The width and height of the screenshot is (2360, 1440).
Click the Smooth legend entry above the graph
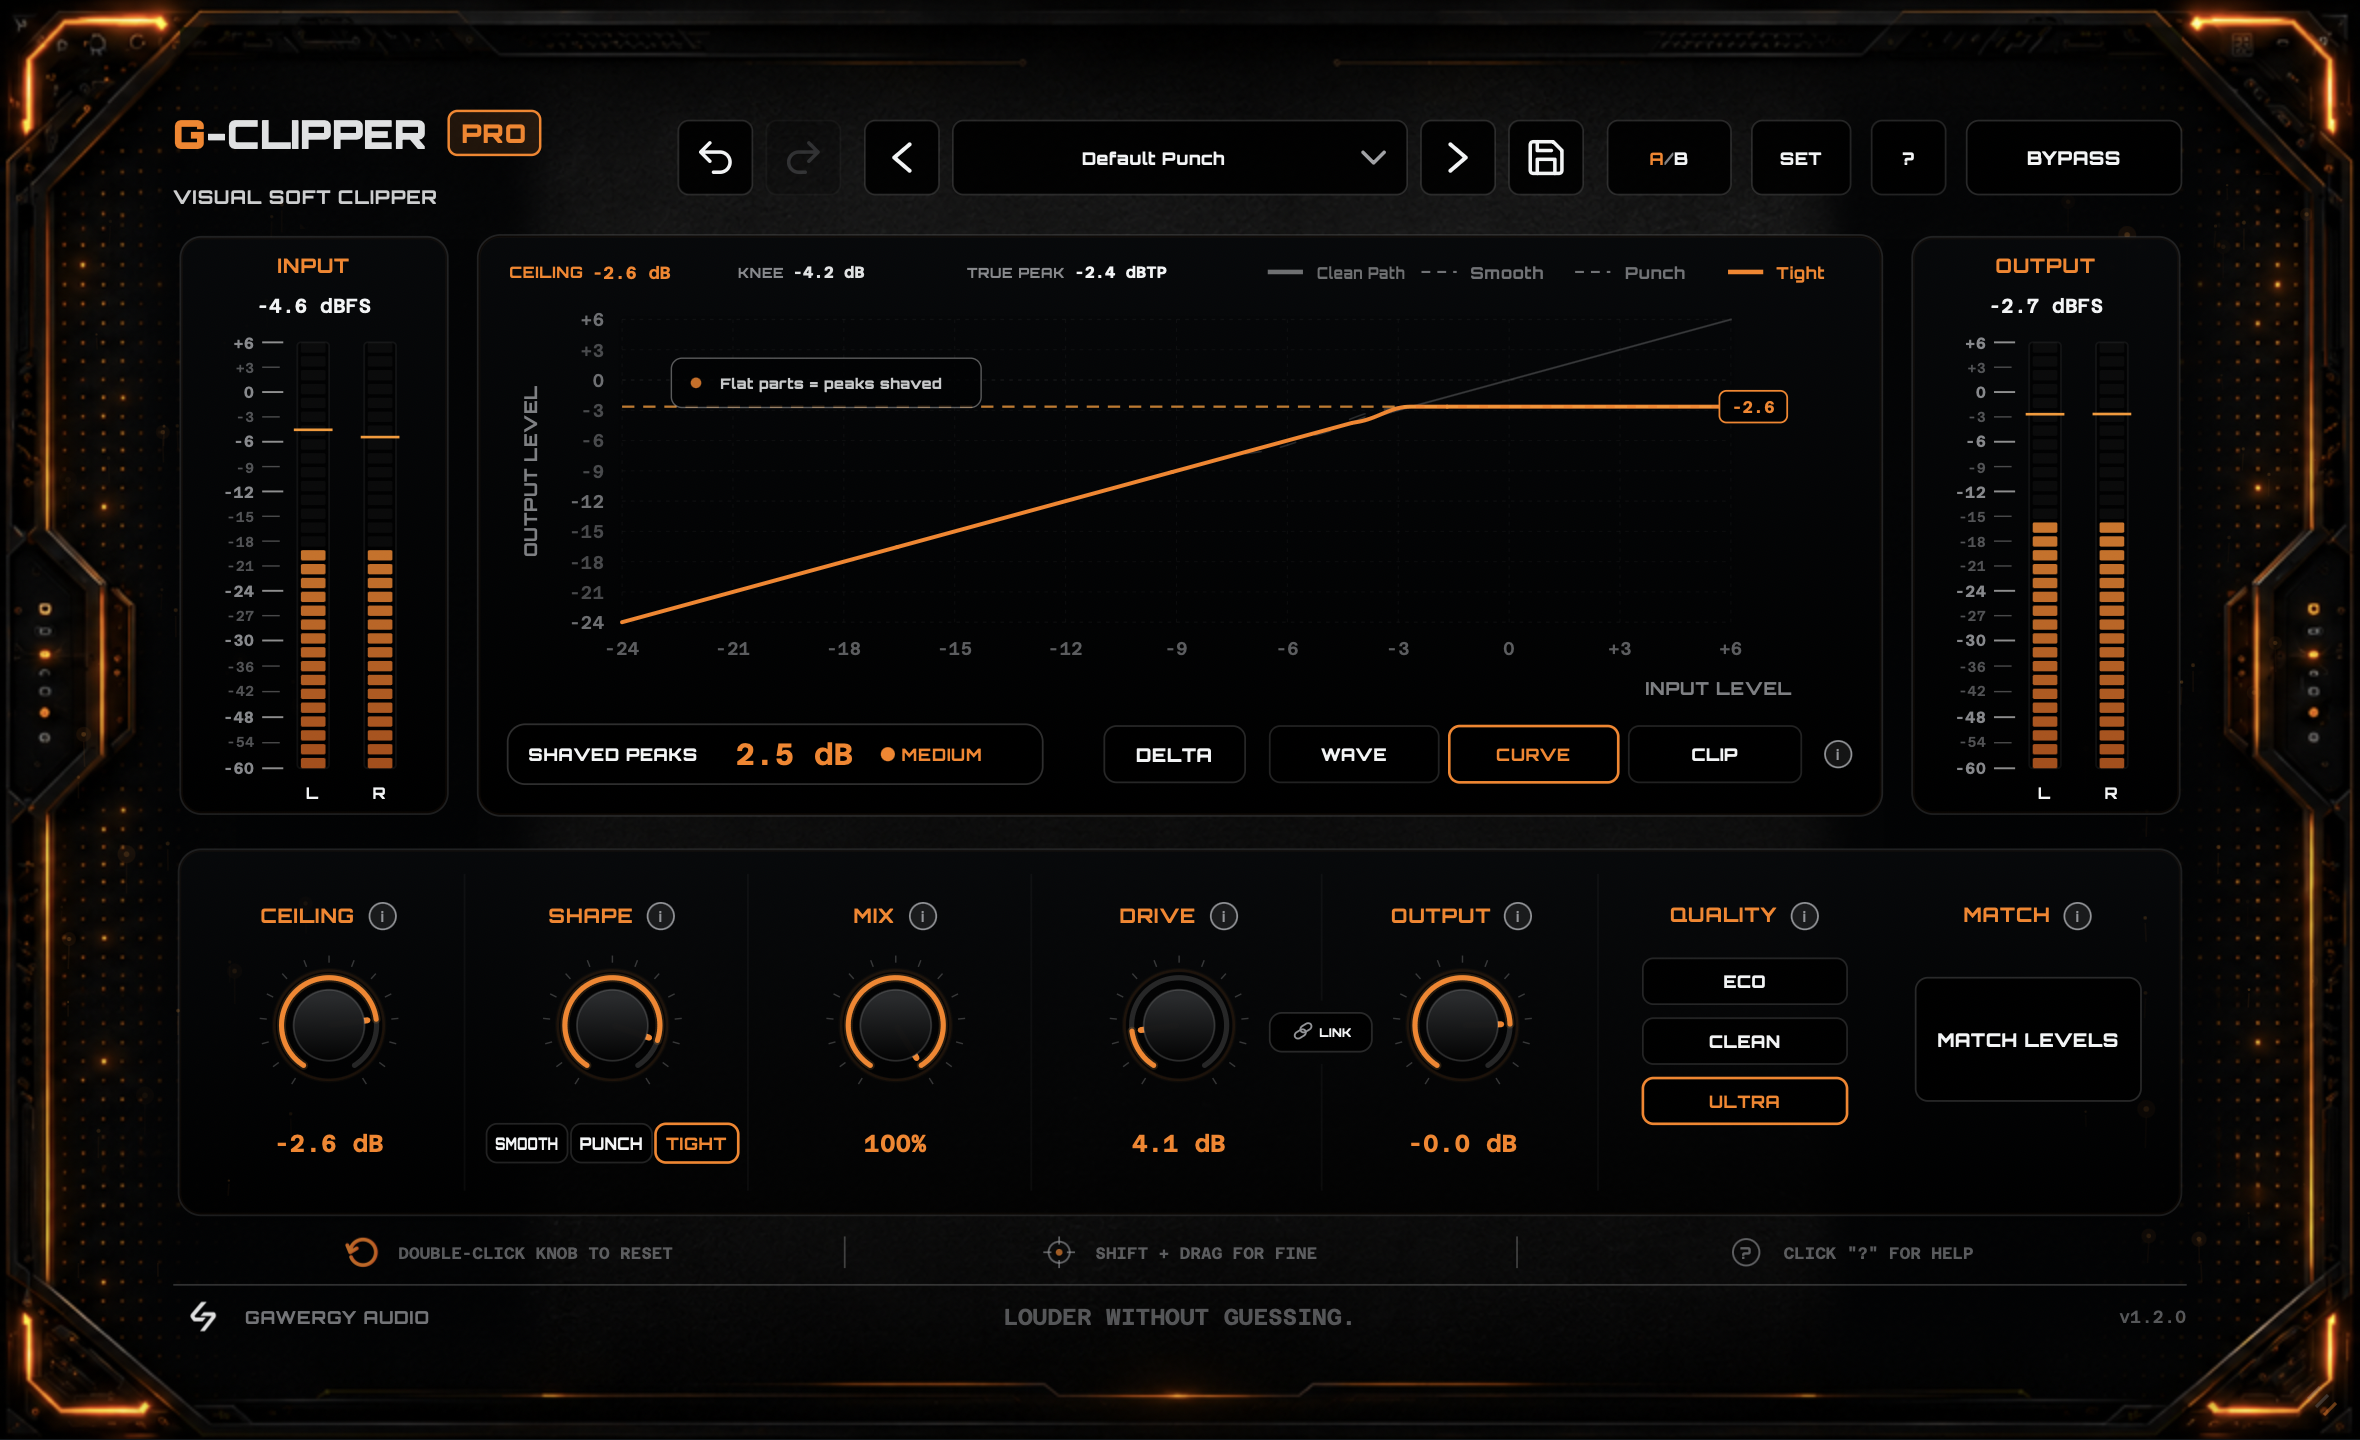pos(1482,273)
